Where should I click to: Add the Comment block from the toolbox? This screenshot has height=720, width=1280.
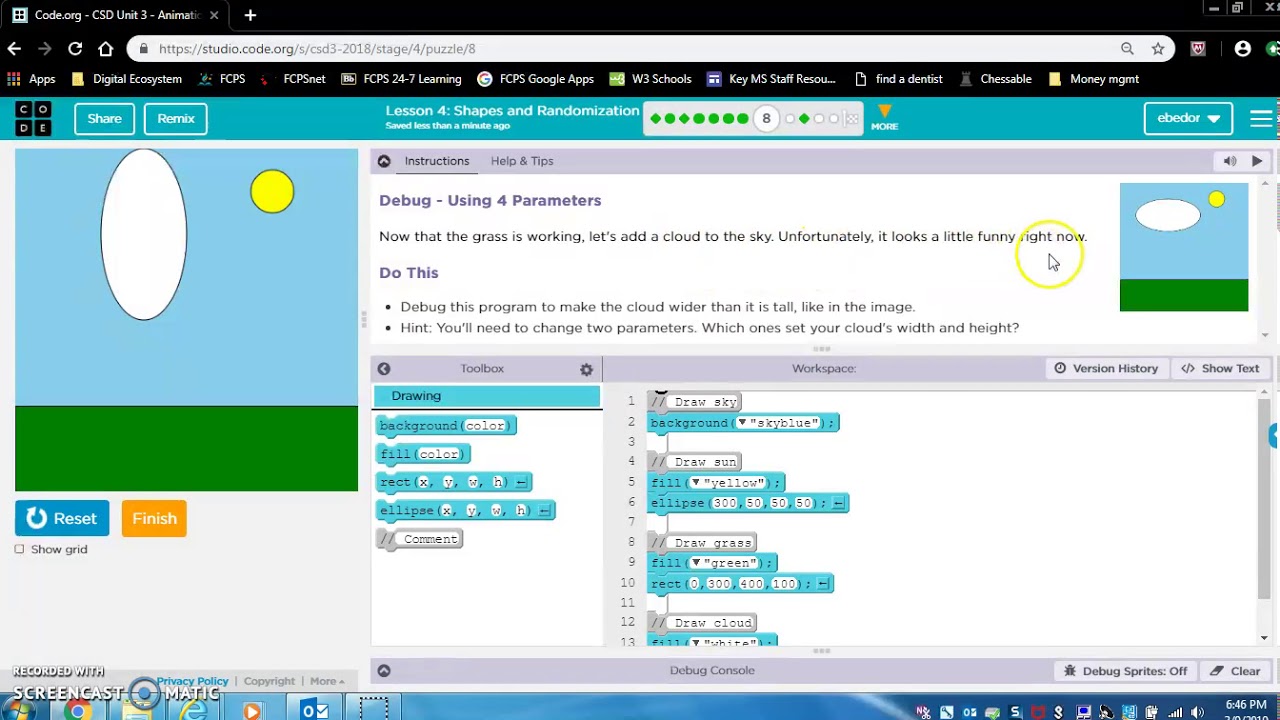coord(420,539)
